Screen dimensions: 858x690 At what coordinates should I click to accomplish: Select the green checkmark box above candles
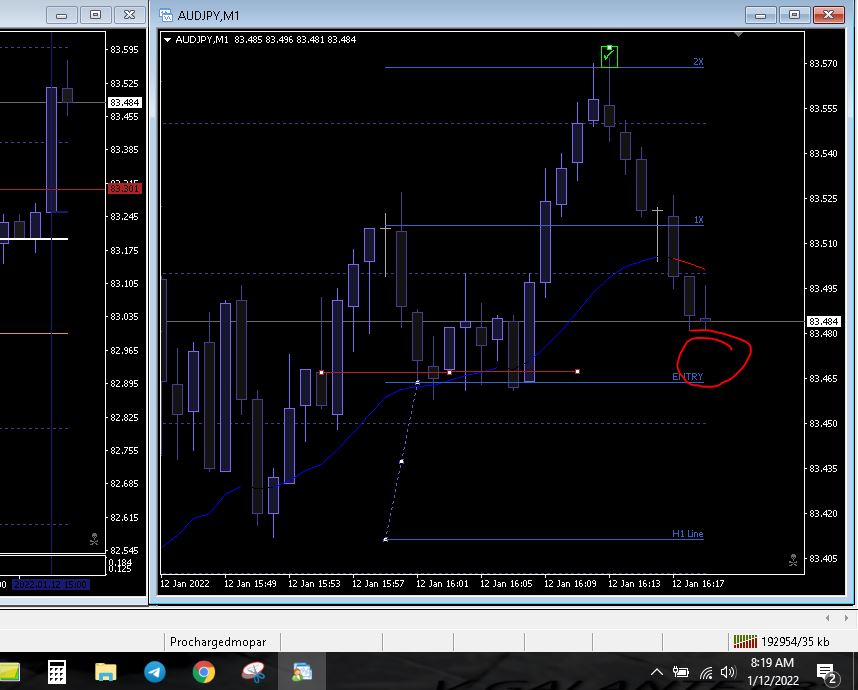pos(609,56)
